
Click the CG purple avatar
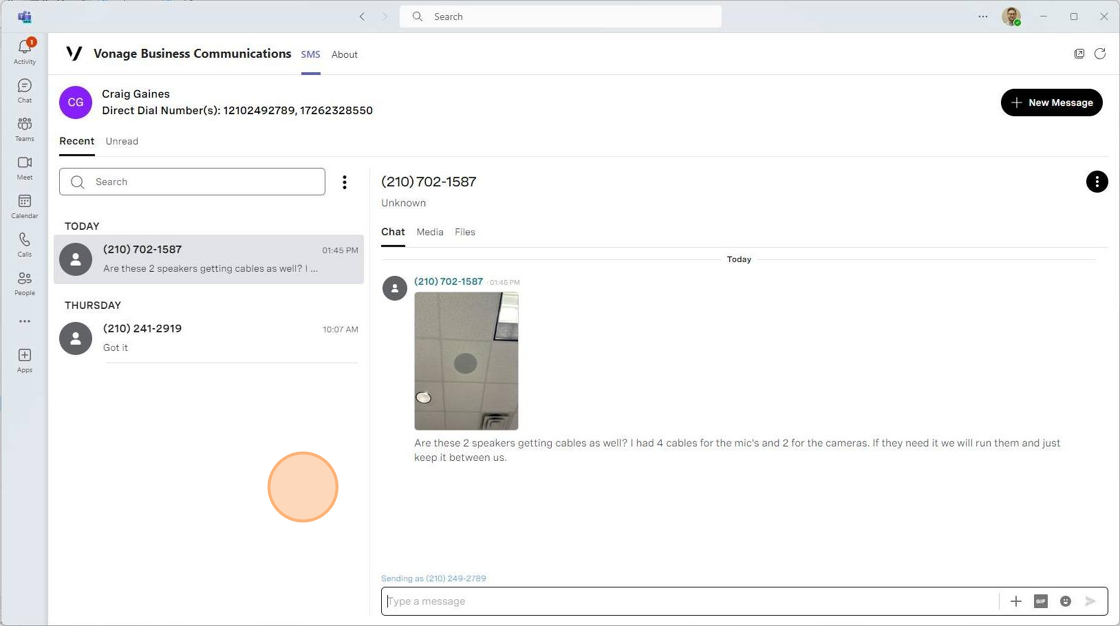[75, 102]
